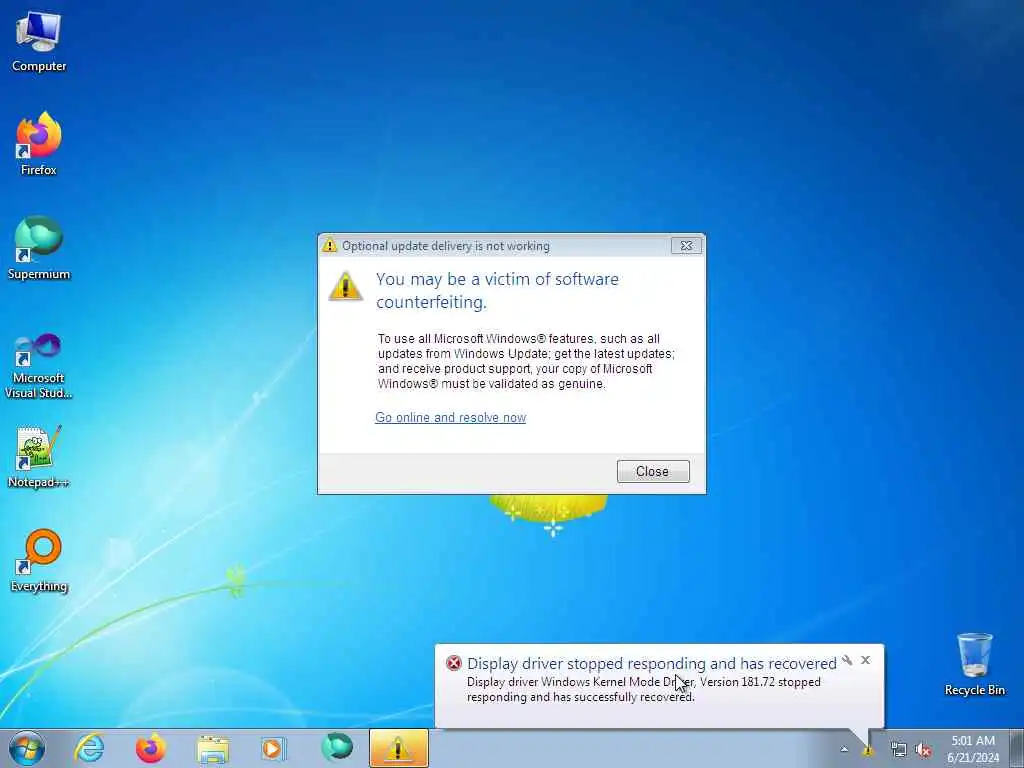Click the Close button in the counterfeiting dialog

652,472
